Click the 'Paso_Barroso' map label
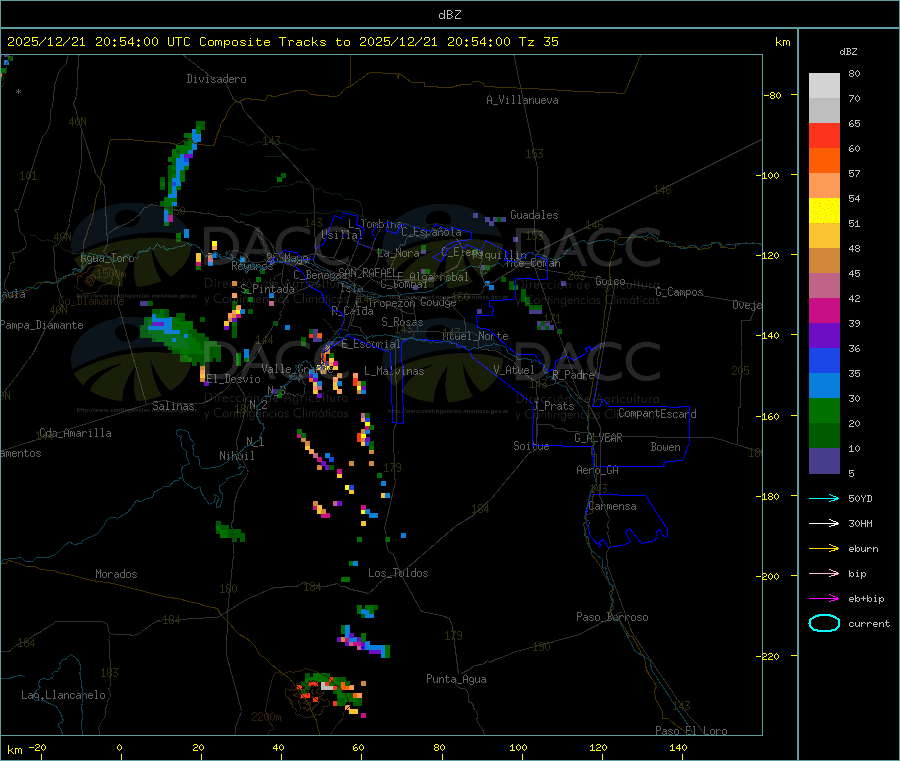900x761 pixels. pyautogui.click(x=612, y=617)
